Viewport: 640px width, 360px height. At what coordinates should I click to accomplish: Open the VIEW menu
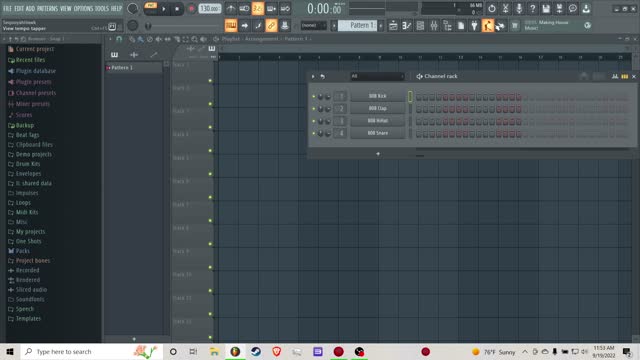coord(66,8)
